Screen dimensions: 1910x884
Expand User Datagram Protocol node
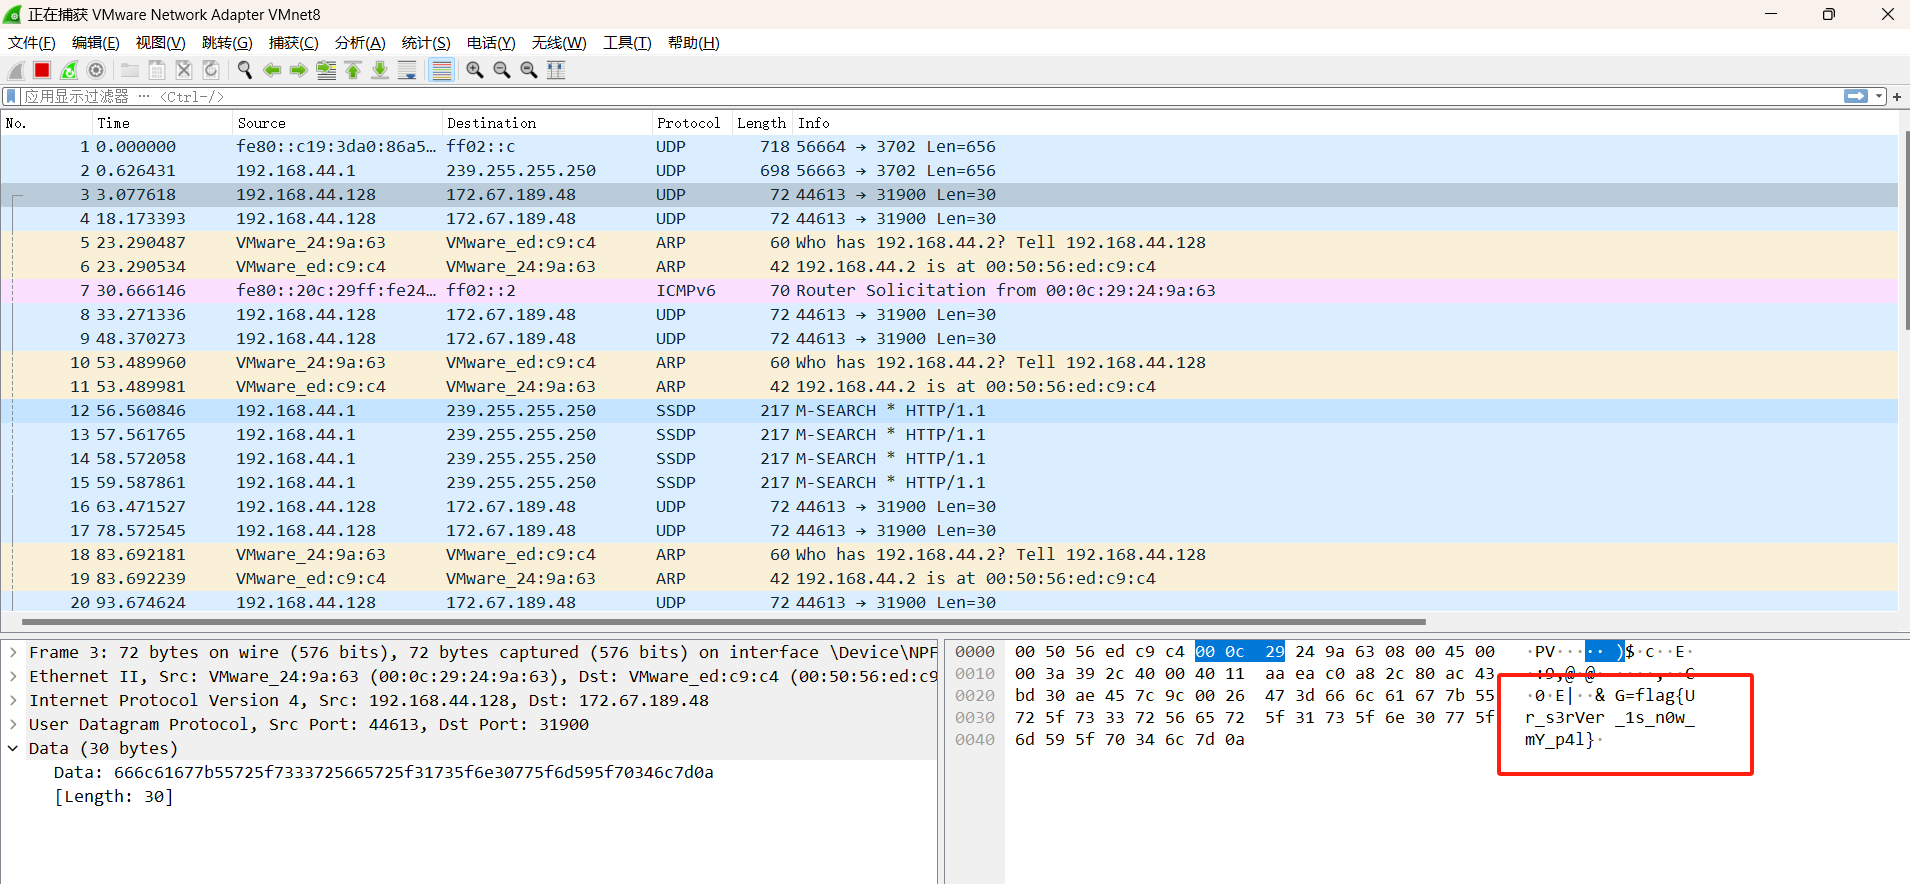tap(13, 724)
